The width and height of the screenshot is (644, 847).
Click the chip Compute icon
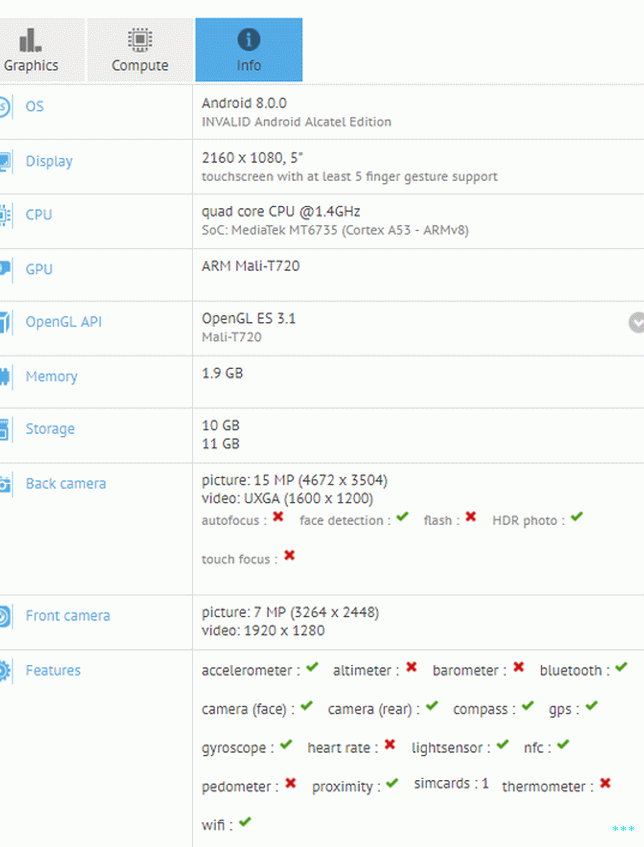pyautogui.click(x=140, y=40)
